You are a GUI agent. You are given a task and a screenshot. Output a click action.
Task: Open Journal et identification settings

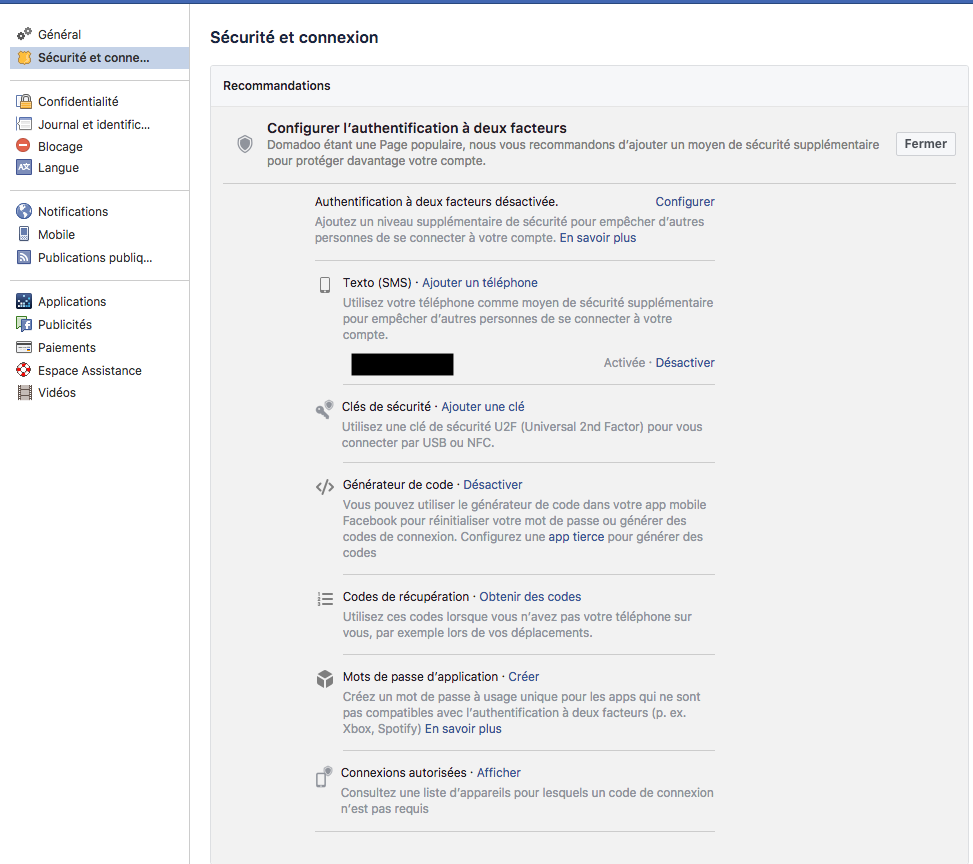[94, 124]
